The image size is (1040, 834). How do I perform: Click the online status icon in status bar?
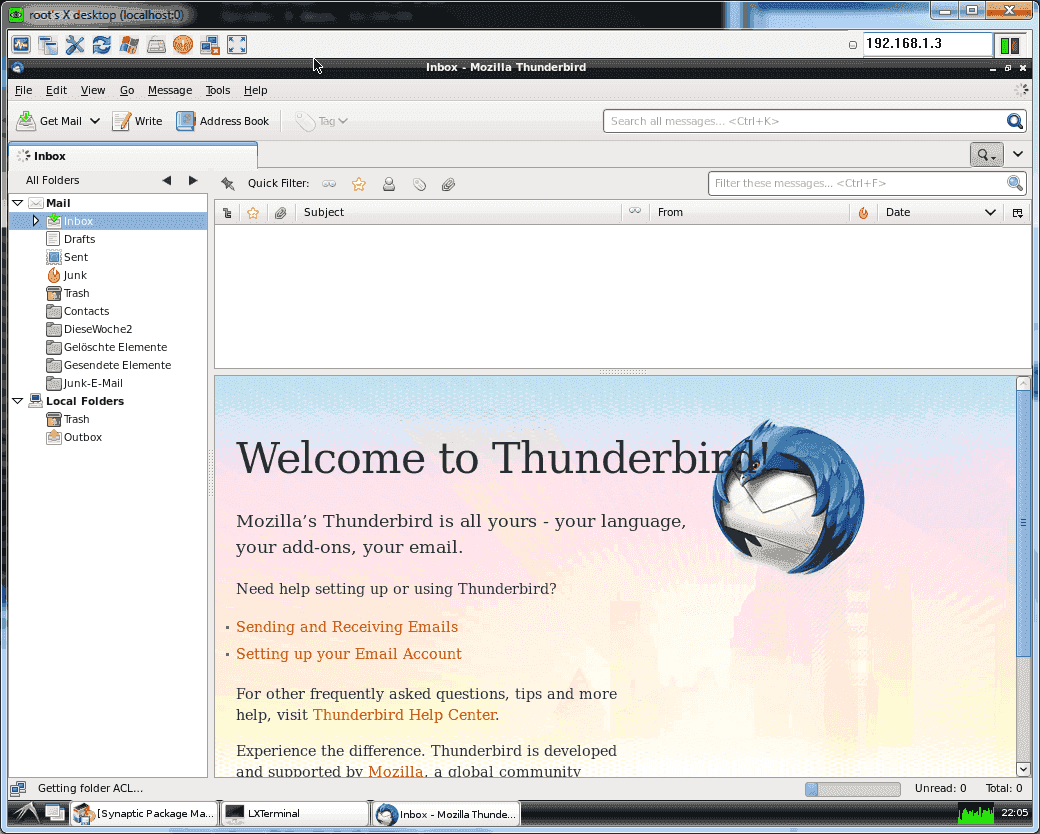pos(18,788)
